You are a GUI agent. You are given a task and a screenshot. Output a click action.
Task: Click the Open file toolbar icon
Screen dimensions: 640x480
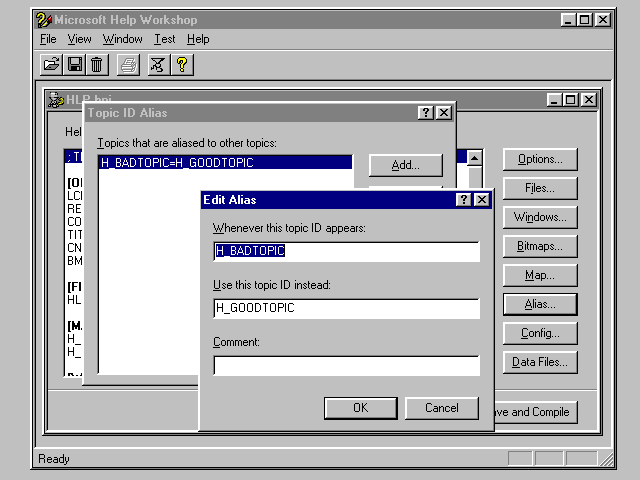[x=51, y=65]
